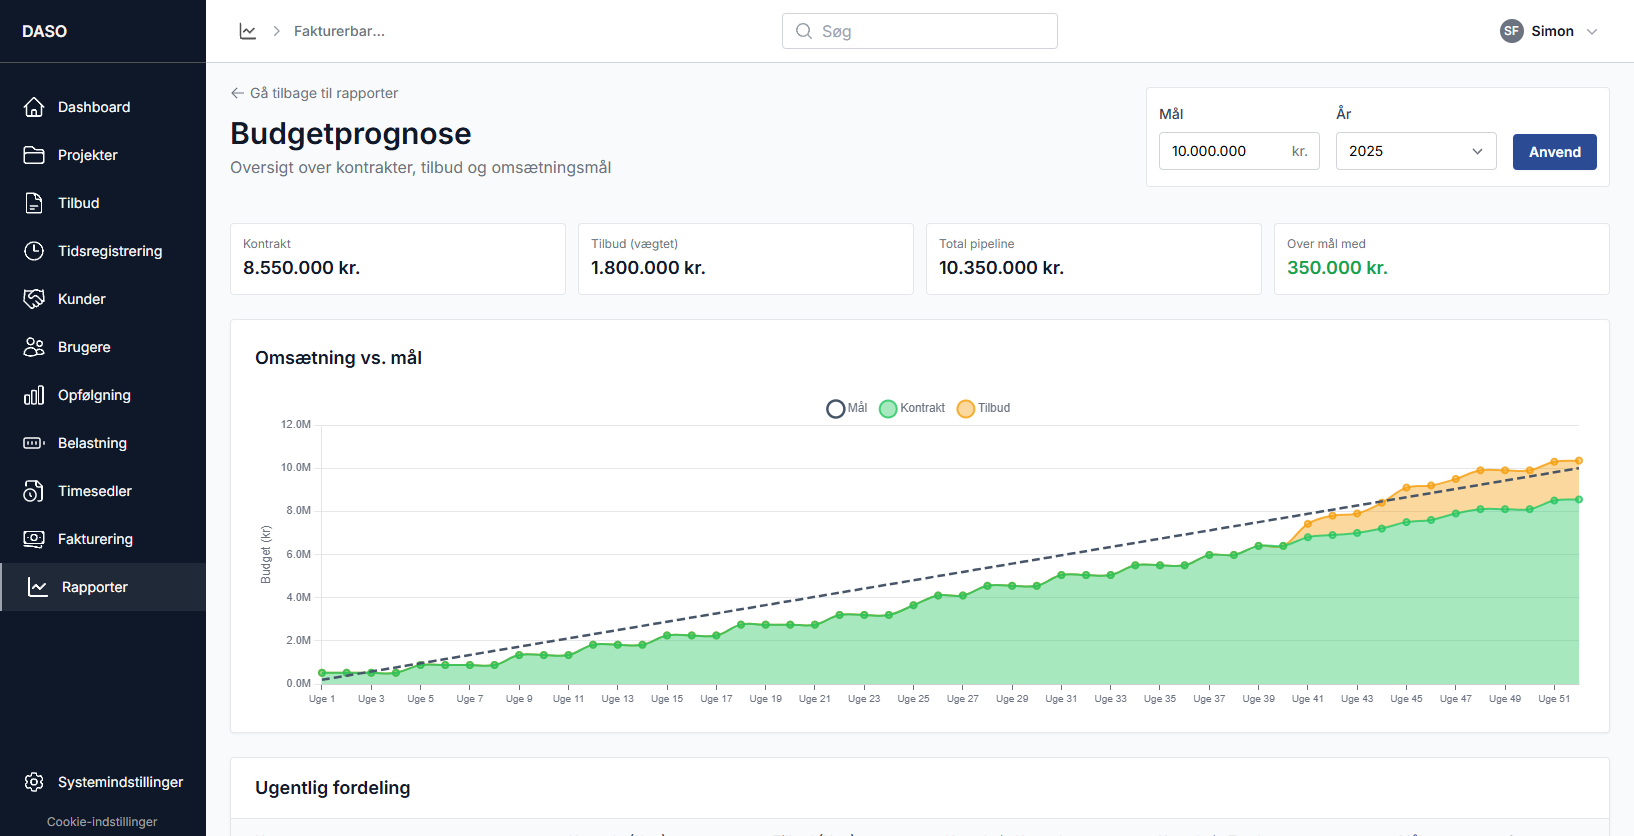Click the reports chart icon in breadcrumb
This screenshot has height=836, width=1634.
(248, 31)
